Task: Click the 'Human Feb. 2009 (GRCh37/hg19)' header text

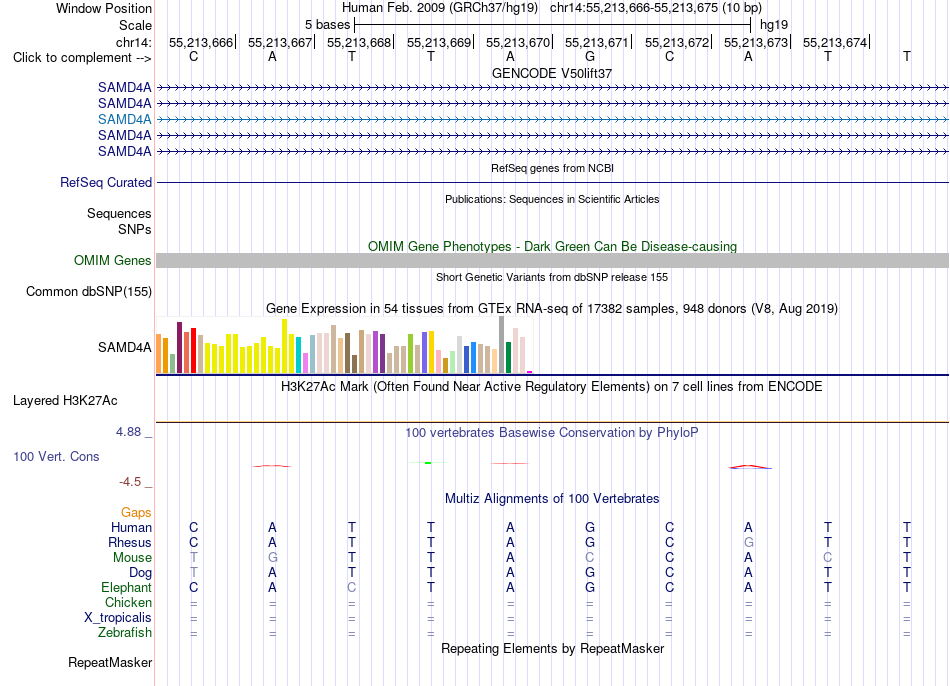Action: 440,8
